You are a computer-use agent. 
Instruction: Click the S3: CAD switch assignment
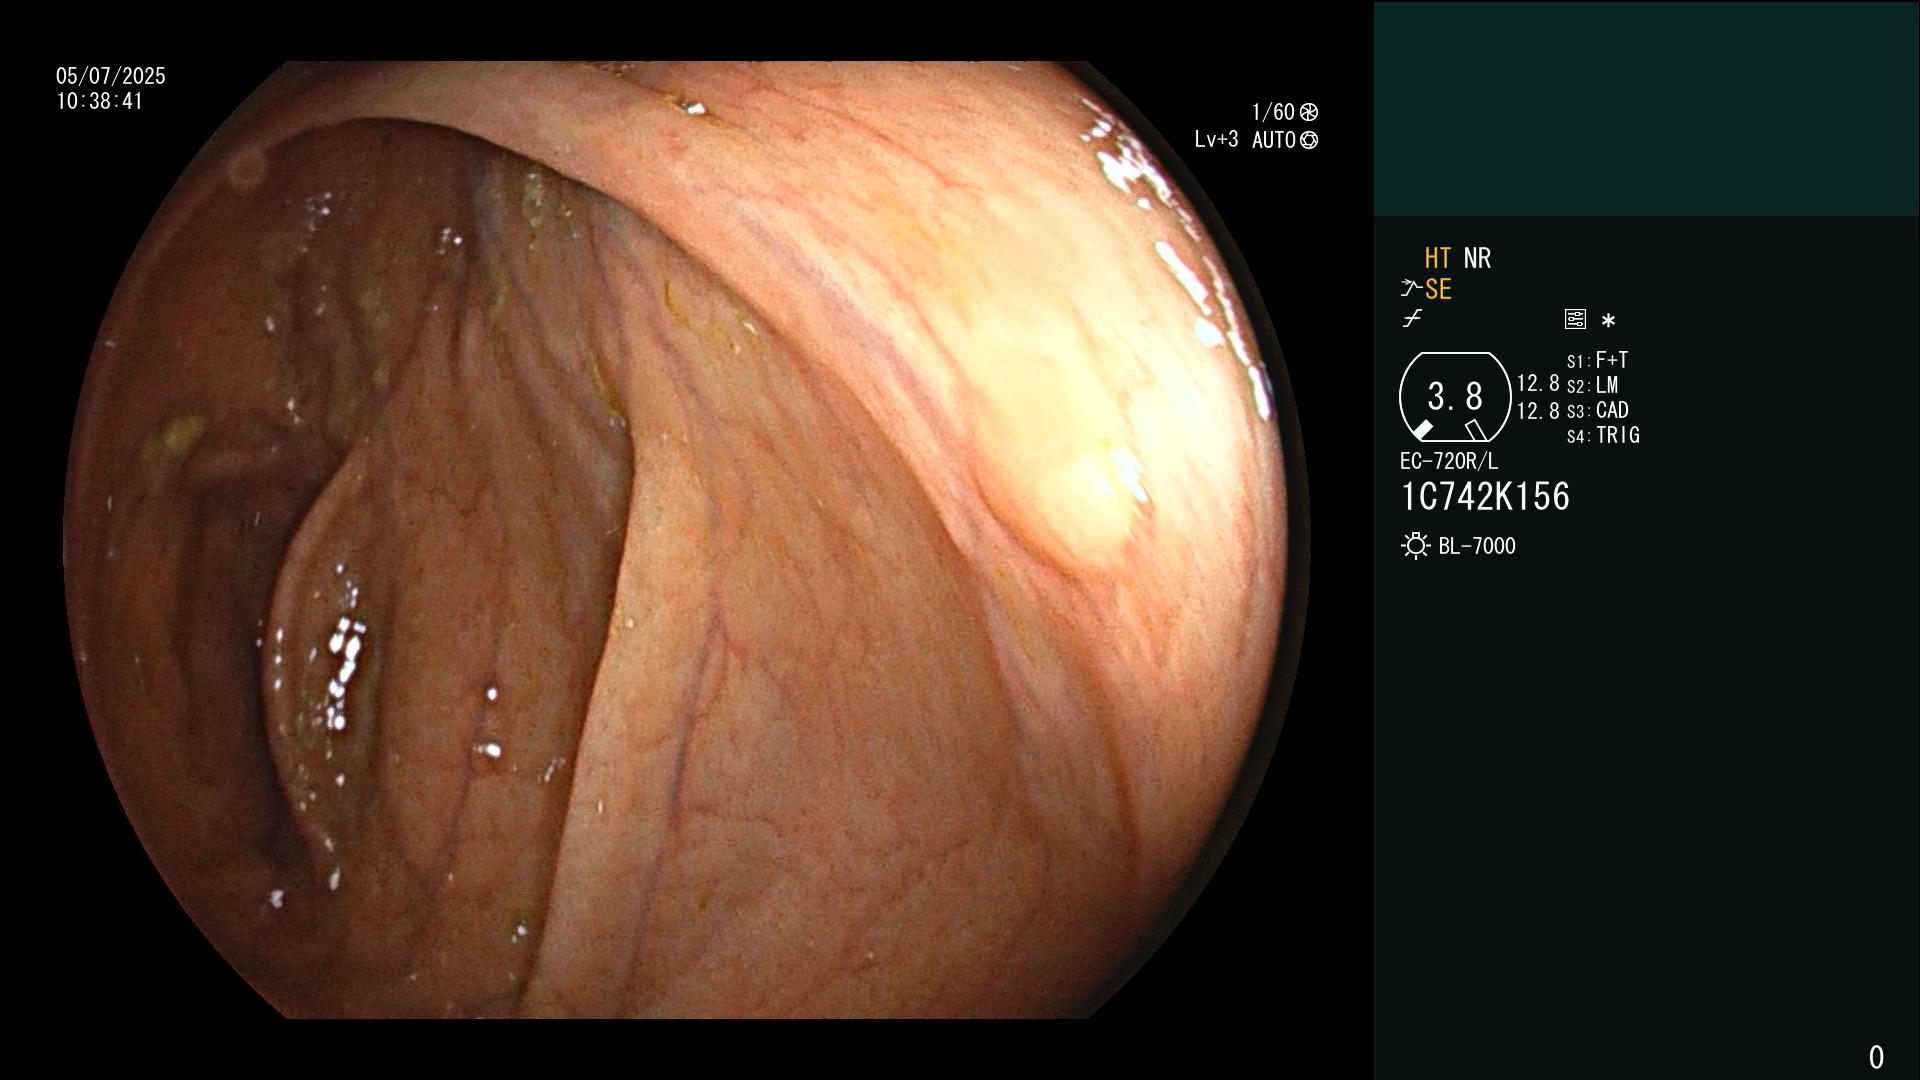pos(1598,410)
